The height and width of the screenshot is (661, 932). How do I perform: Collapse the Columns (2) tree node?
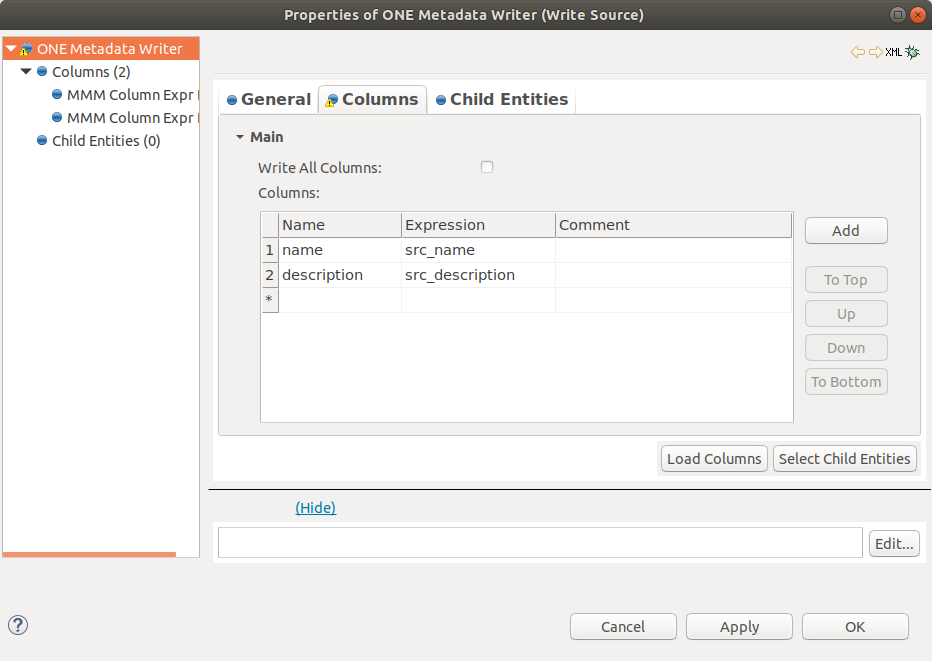click(26, 72)
